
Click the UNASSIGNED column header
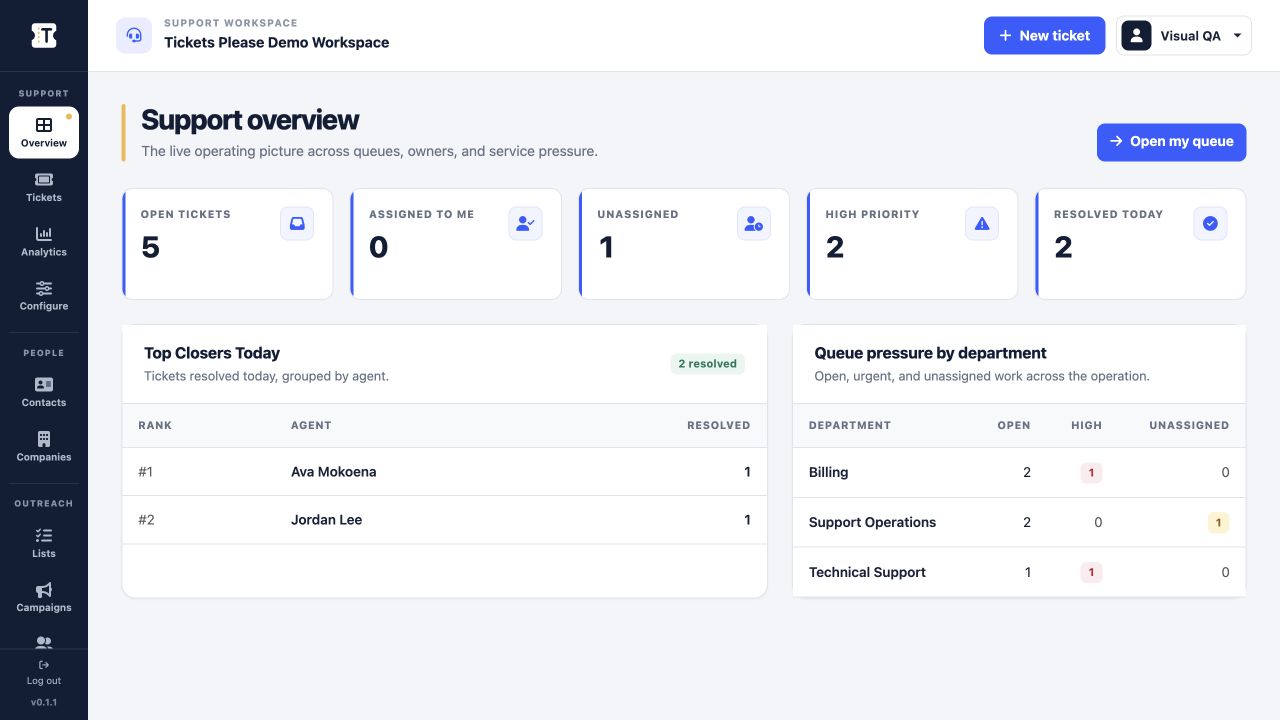coord(1189,425)
